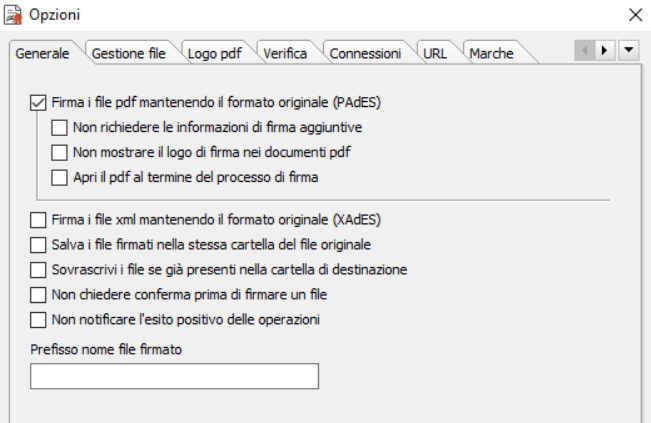Viewport: 651px width, 423px height.
Task: Check Sovrascrivi i file se già presenti
Action: [38, 270]
